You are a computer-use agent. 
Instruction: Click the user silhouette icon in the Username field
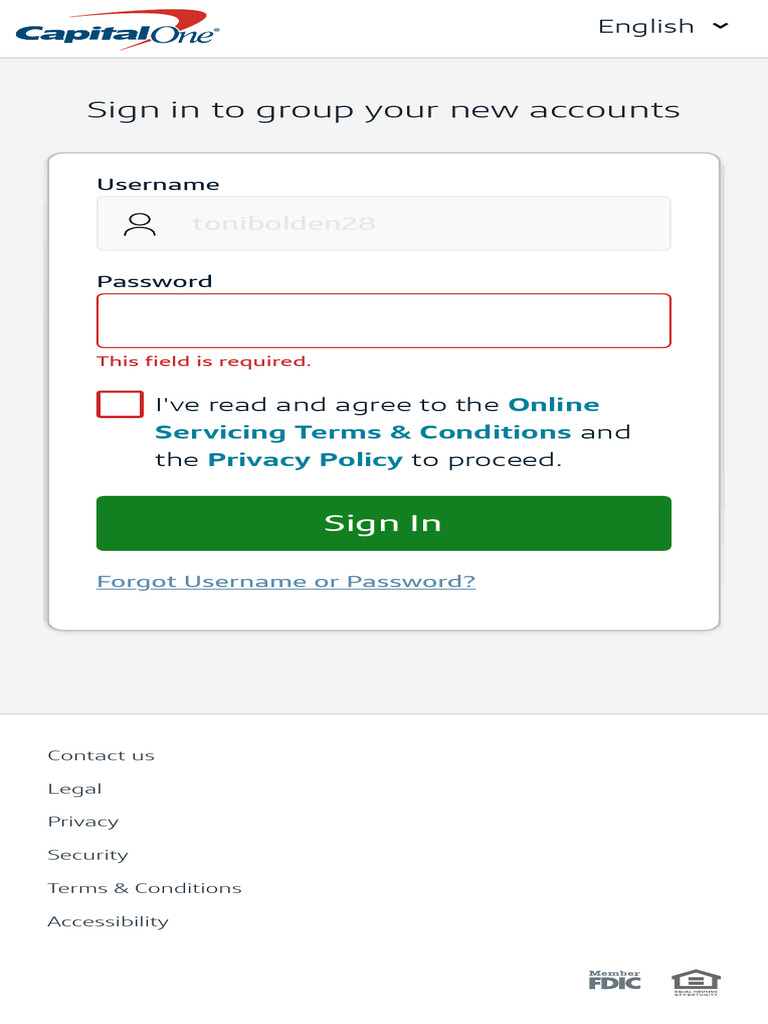139,224
